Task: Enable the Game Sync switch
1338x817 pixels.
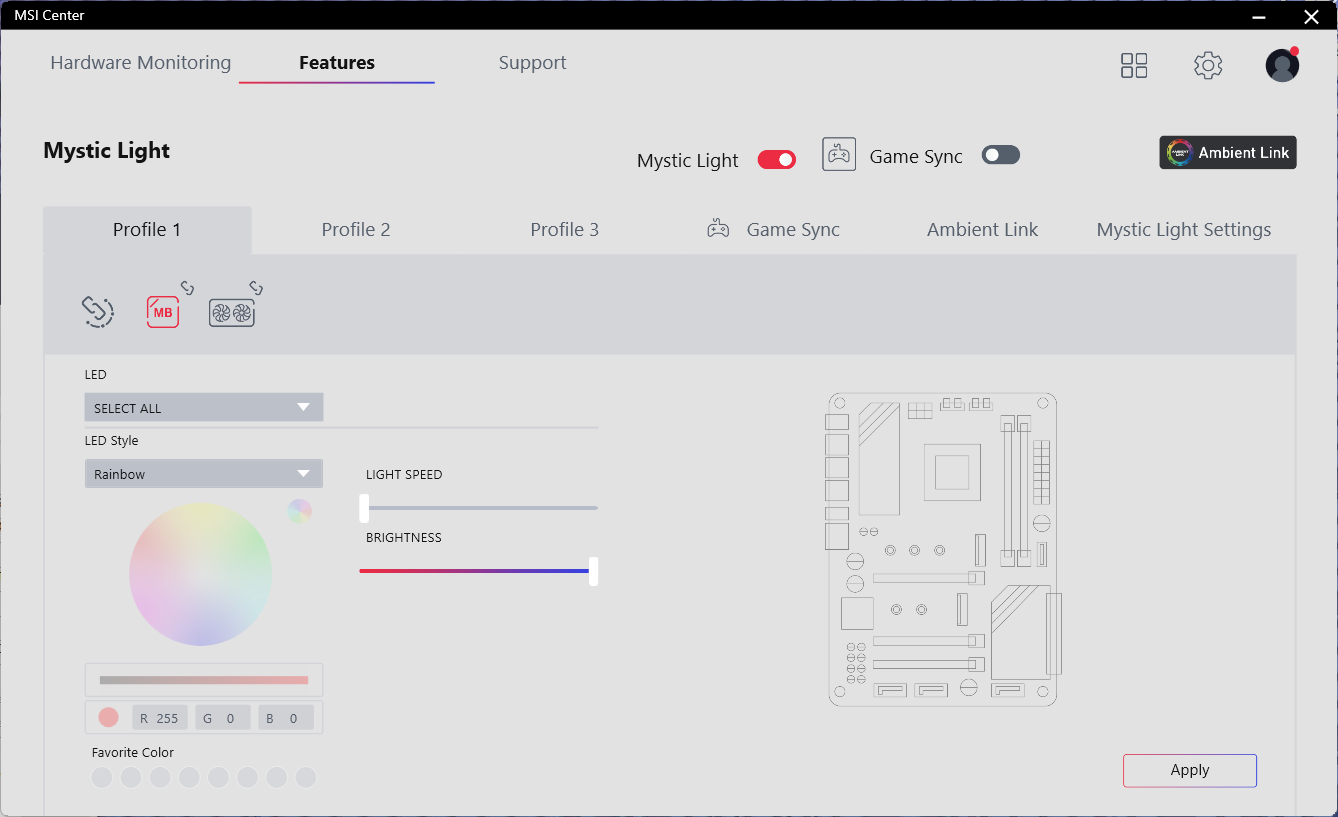Action: click(x=1001, y=155)
